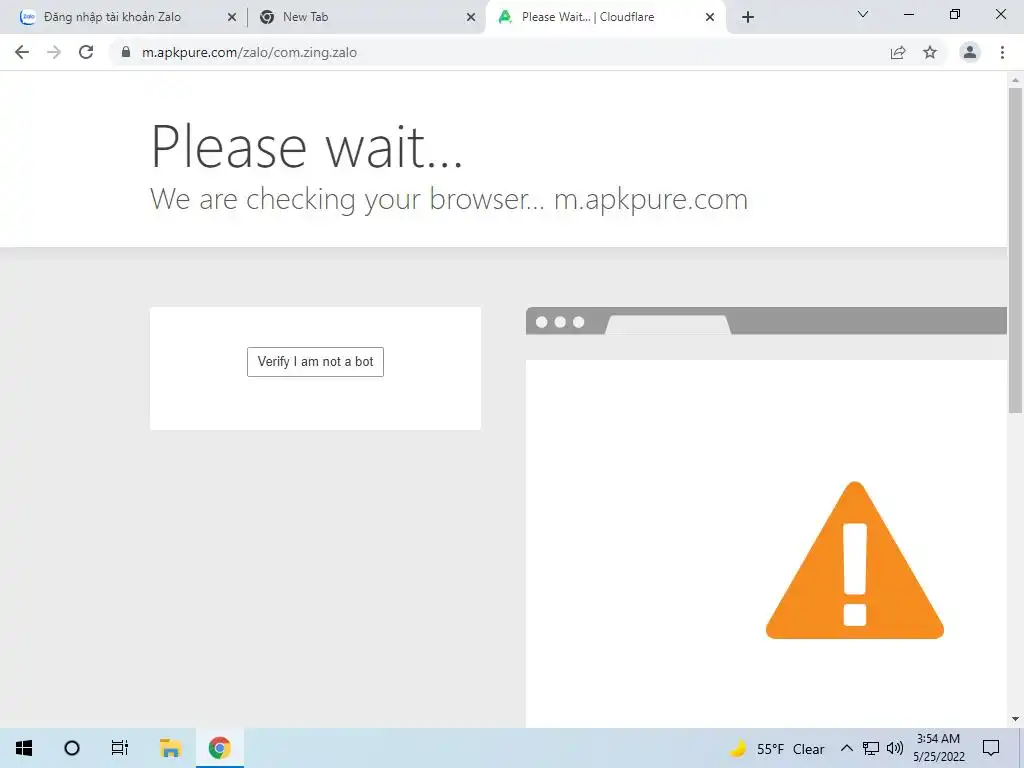Close the New Tab tab
Screen dimensions: 1024x768
[x=471, y=18]
